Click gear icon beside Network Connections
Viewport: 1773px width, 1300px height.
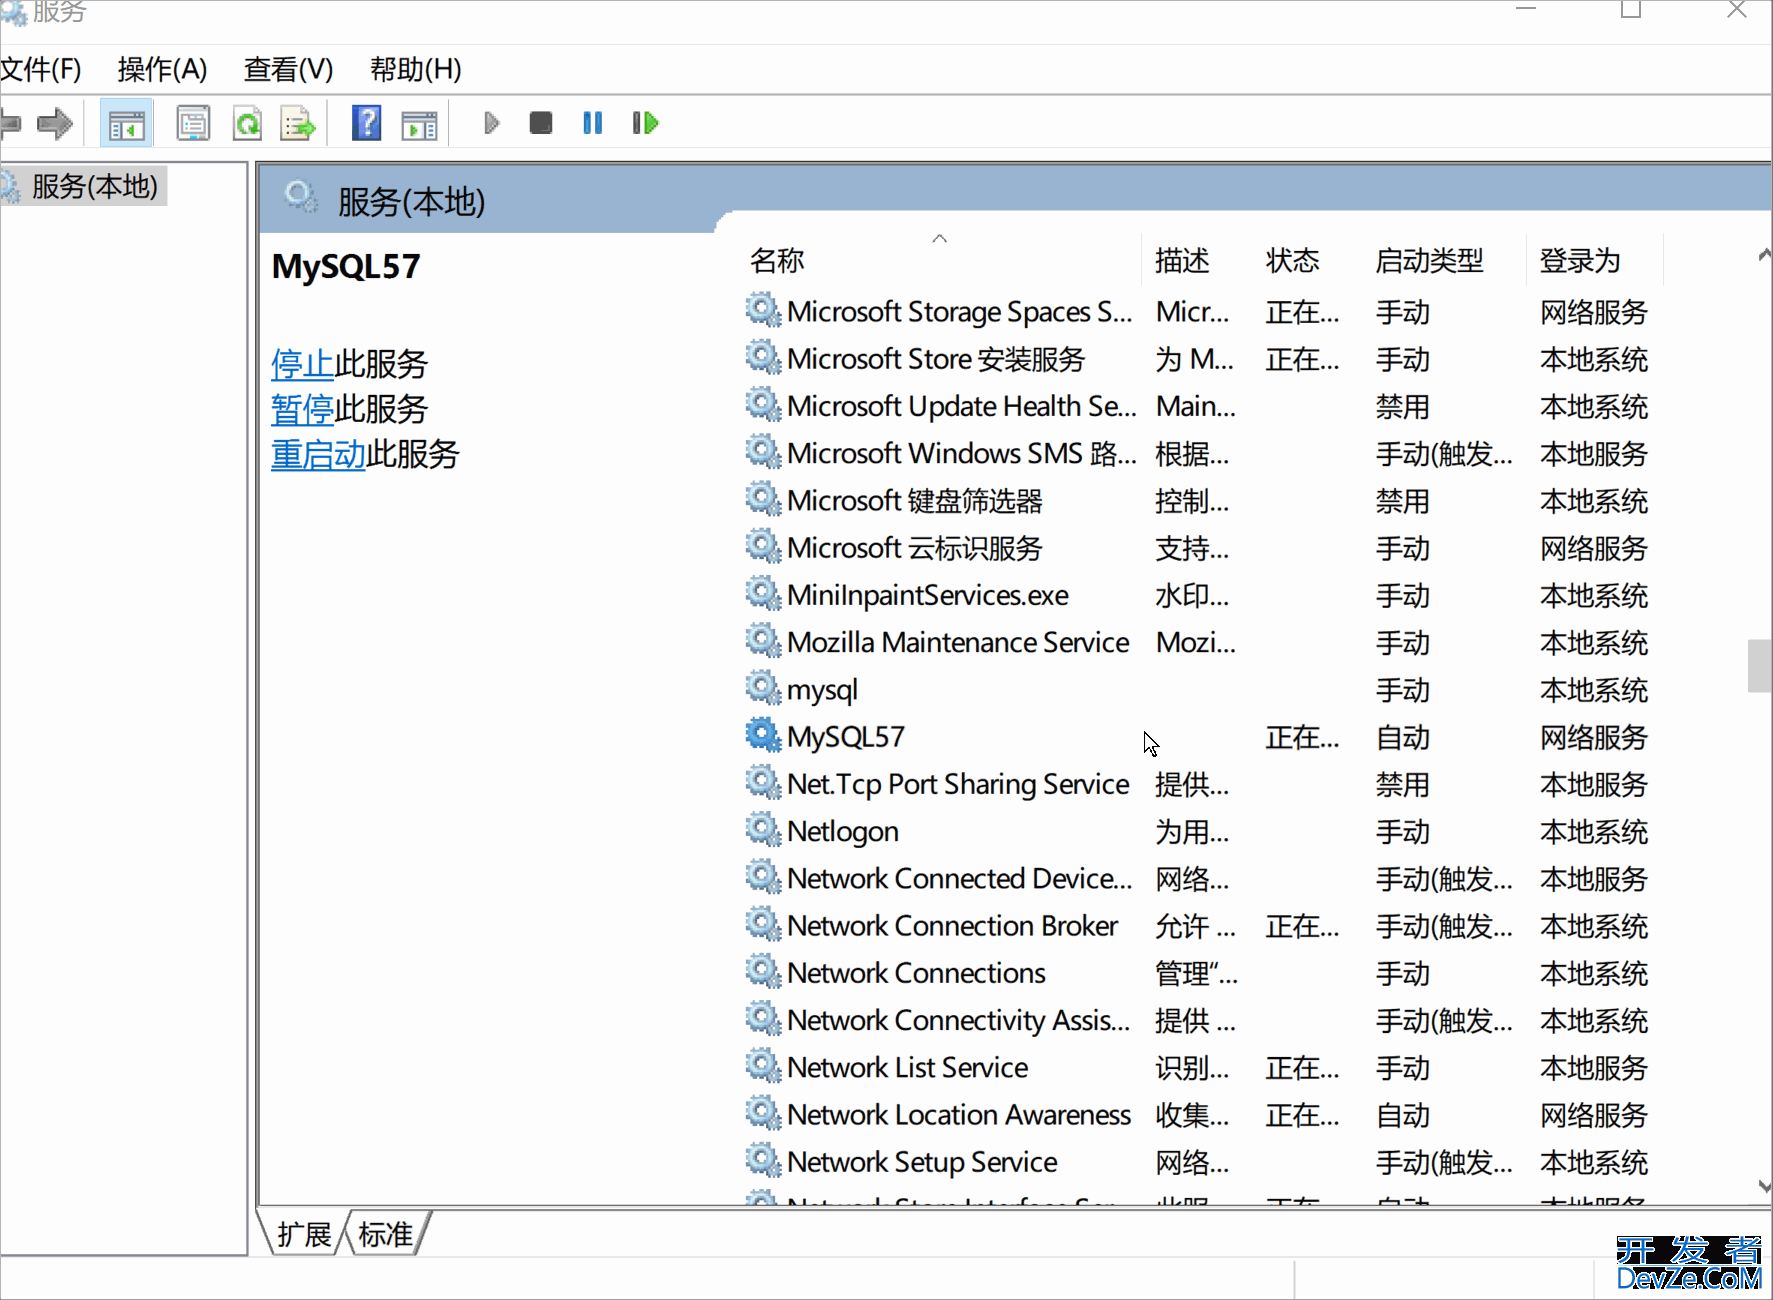[x=763, y=971]
